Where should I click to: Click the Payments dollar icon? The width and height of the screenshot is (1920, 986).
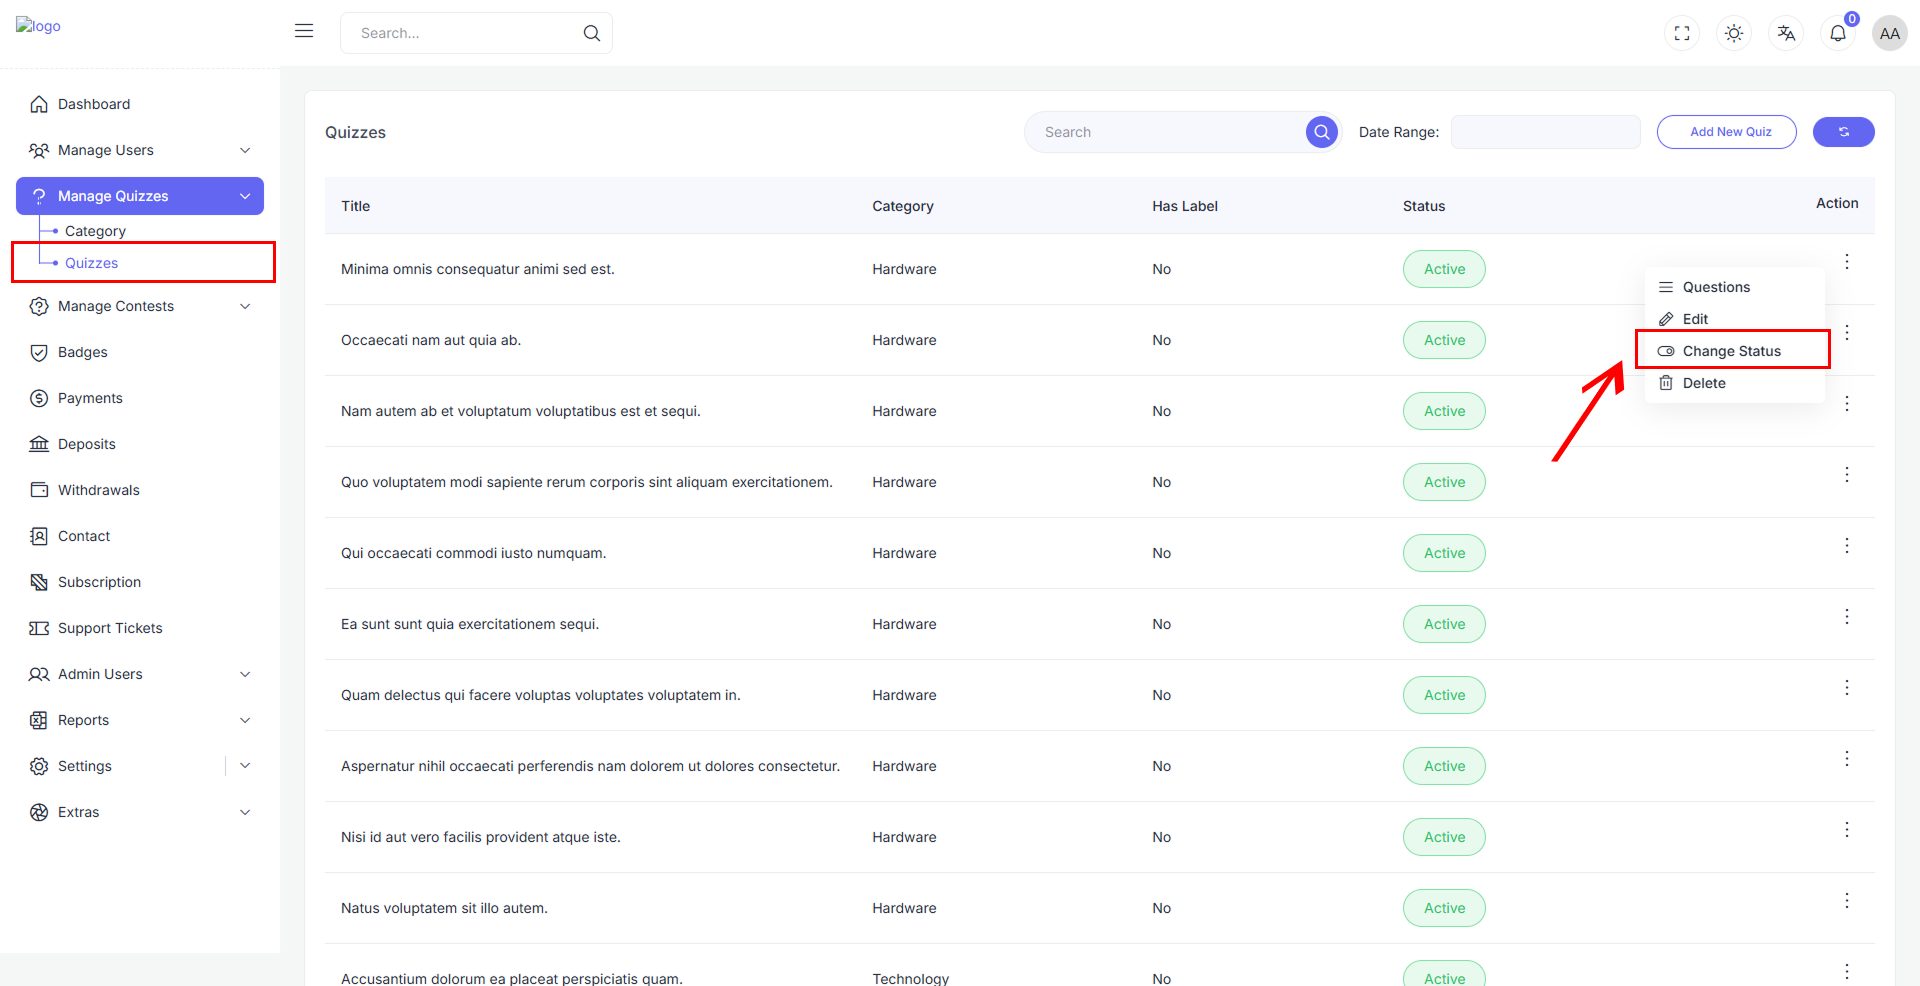(39, 398)
